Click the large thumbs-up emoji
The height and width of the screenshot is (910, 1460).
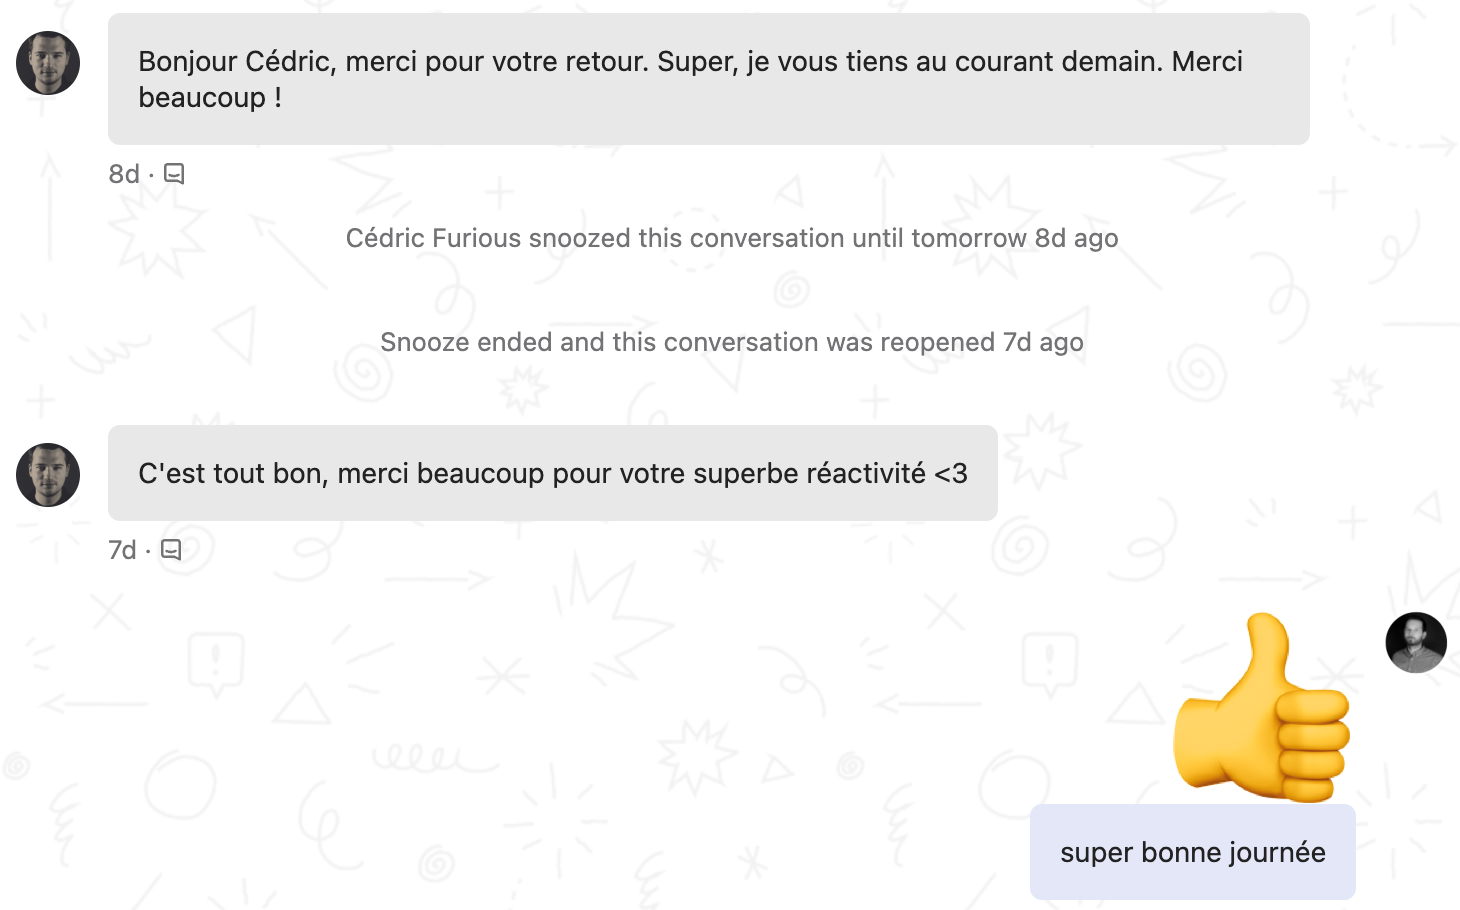pyautogui.click(x=1263, y=708)
